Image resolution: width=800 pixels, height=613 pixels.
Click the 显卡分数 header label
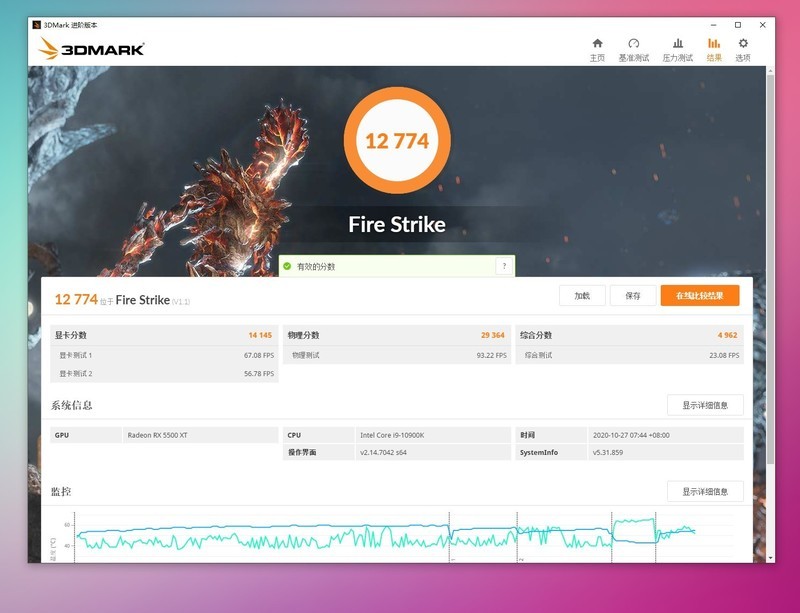[70, 335]
